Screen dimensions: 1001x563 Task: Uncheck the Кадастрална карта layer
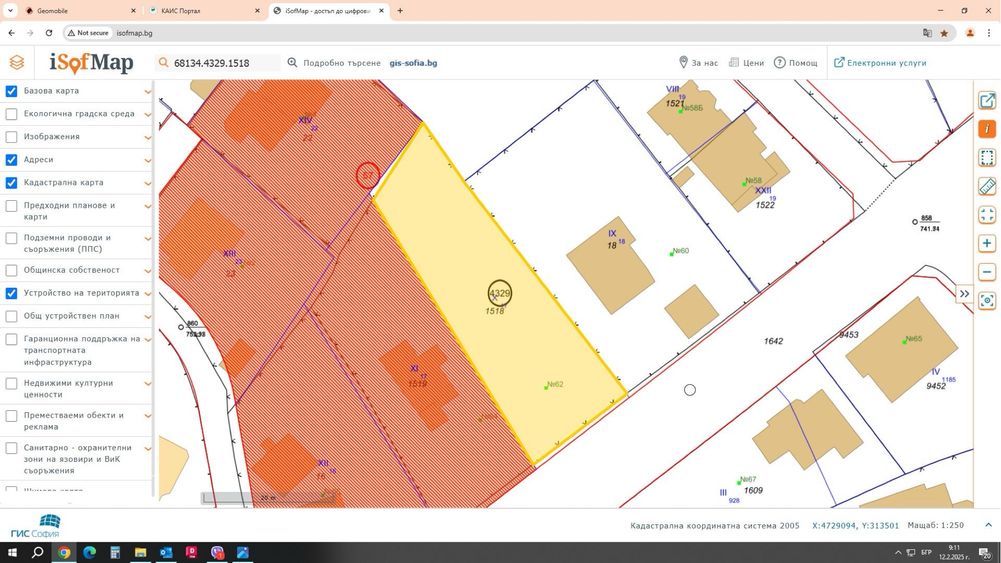(11, 183)
